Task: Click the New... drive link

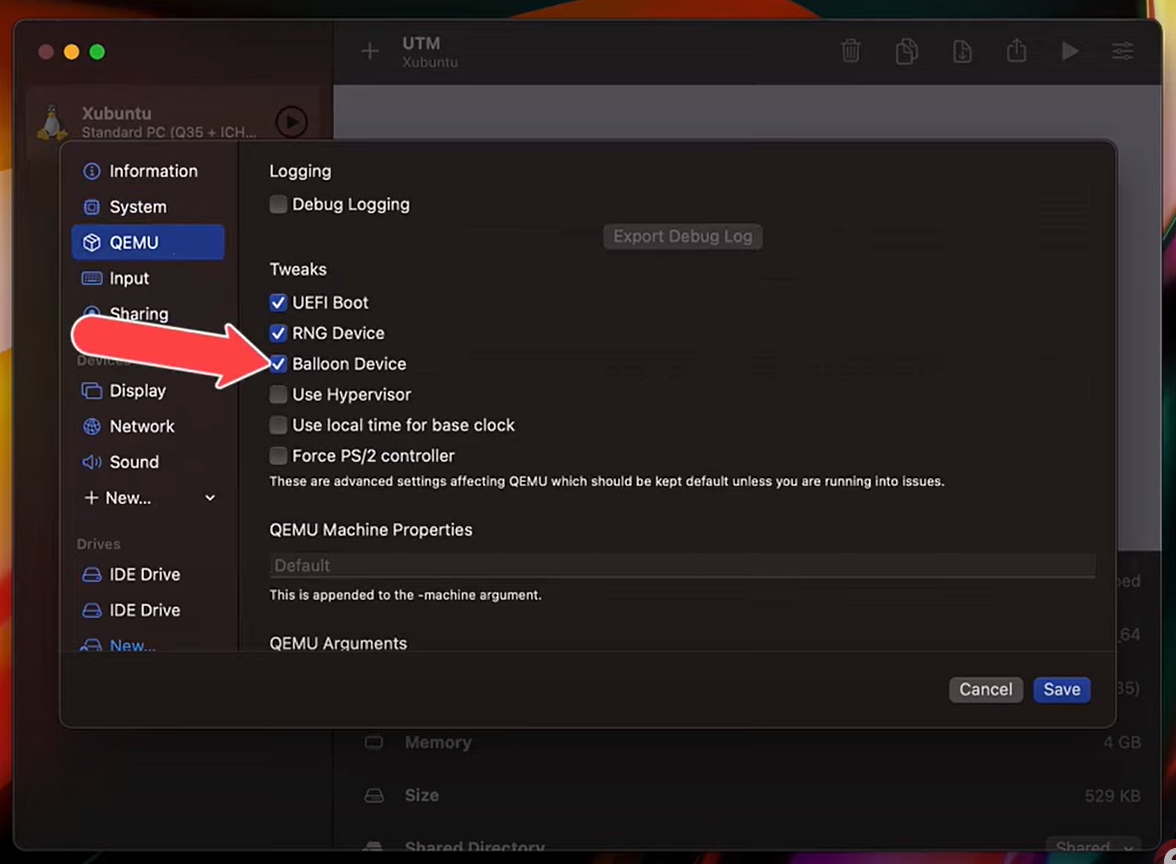Action: 133,644
